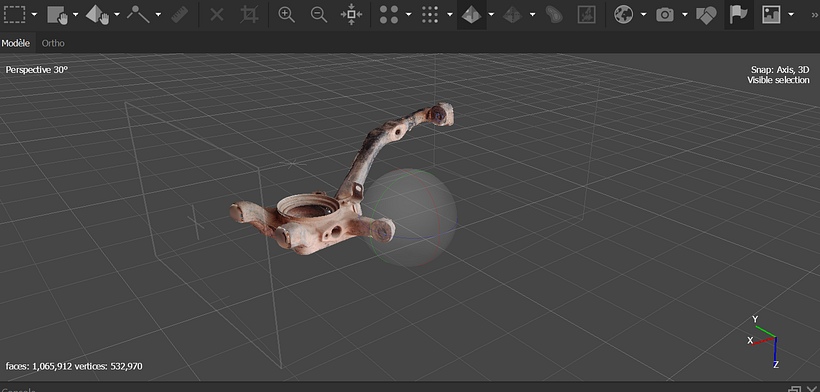This screenshot has height=392, width=820.
Task: Toggle the Show Markers flag icon
Action: pos(738,15)
